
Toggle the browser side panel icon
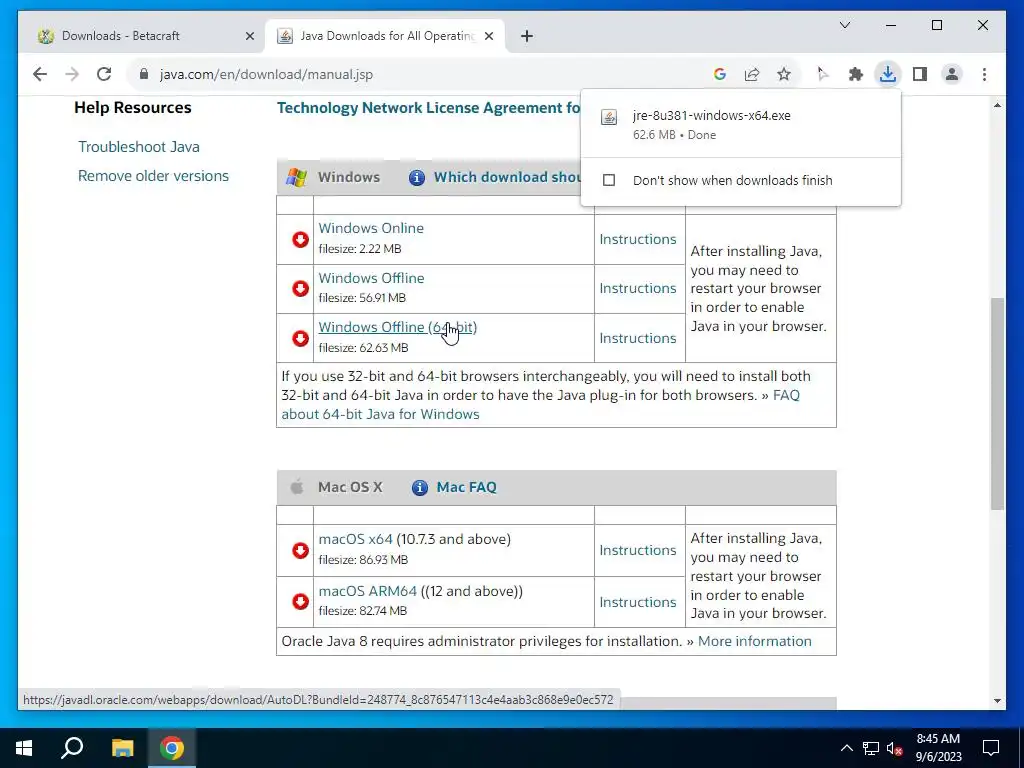920,74
